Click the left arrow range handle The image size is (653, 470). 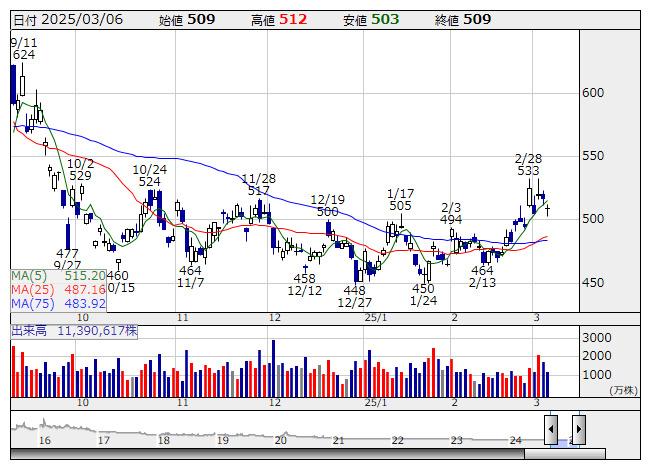pyautogui.click(x=551, y=429)
